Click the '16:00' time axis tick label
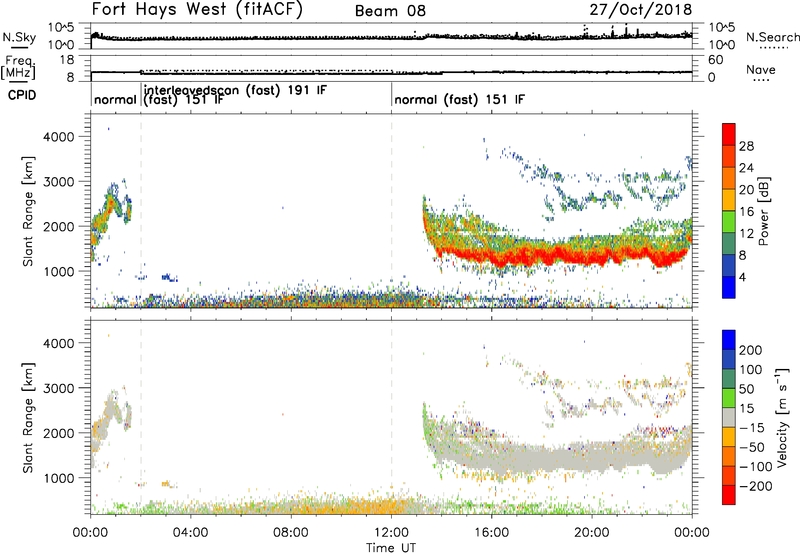This screenshot has width=800, height=554. coord(491,533)
